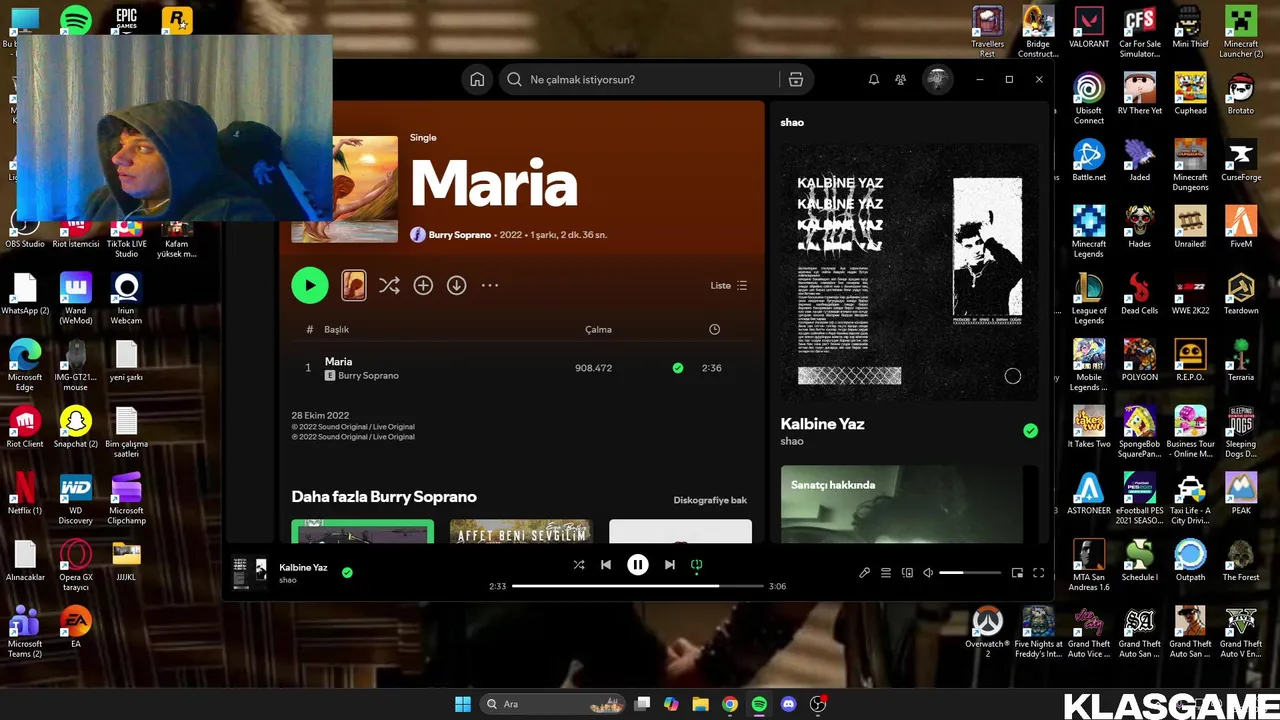Open the VALORANT desktop shortcut

pyautogui.click(x=1089, y=28)
